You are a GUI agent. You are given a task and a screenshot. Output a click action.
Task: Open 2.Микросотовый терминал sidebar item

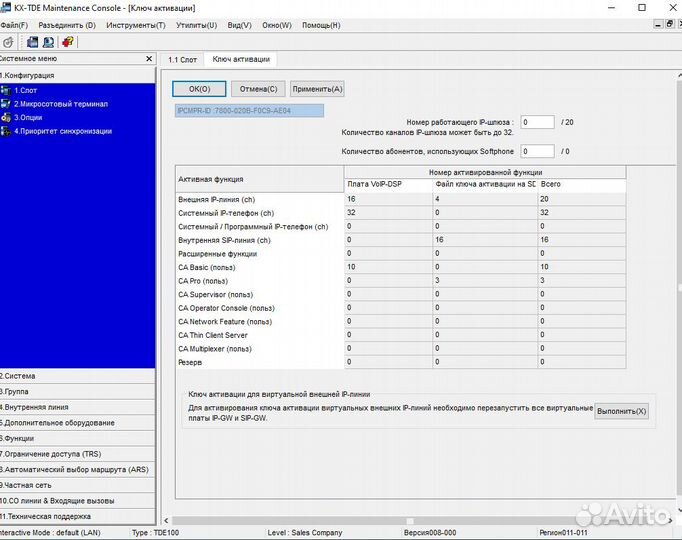click(60, 104)
